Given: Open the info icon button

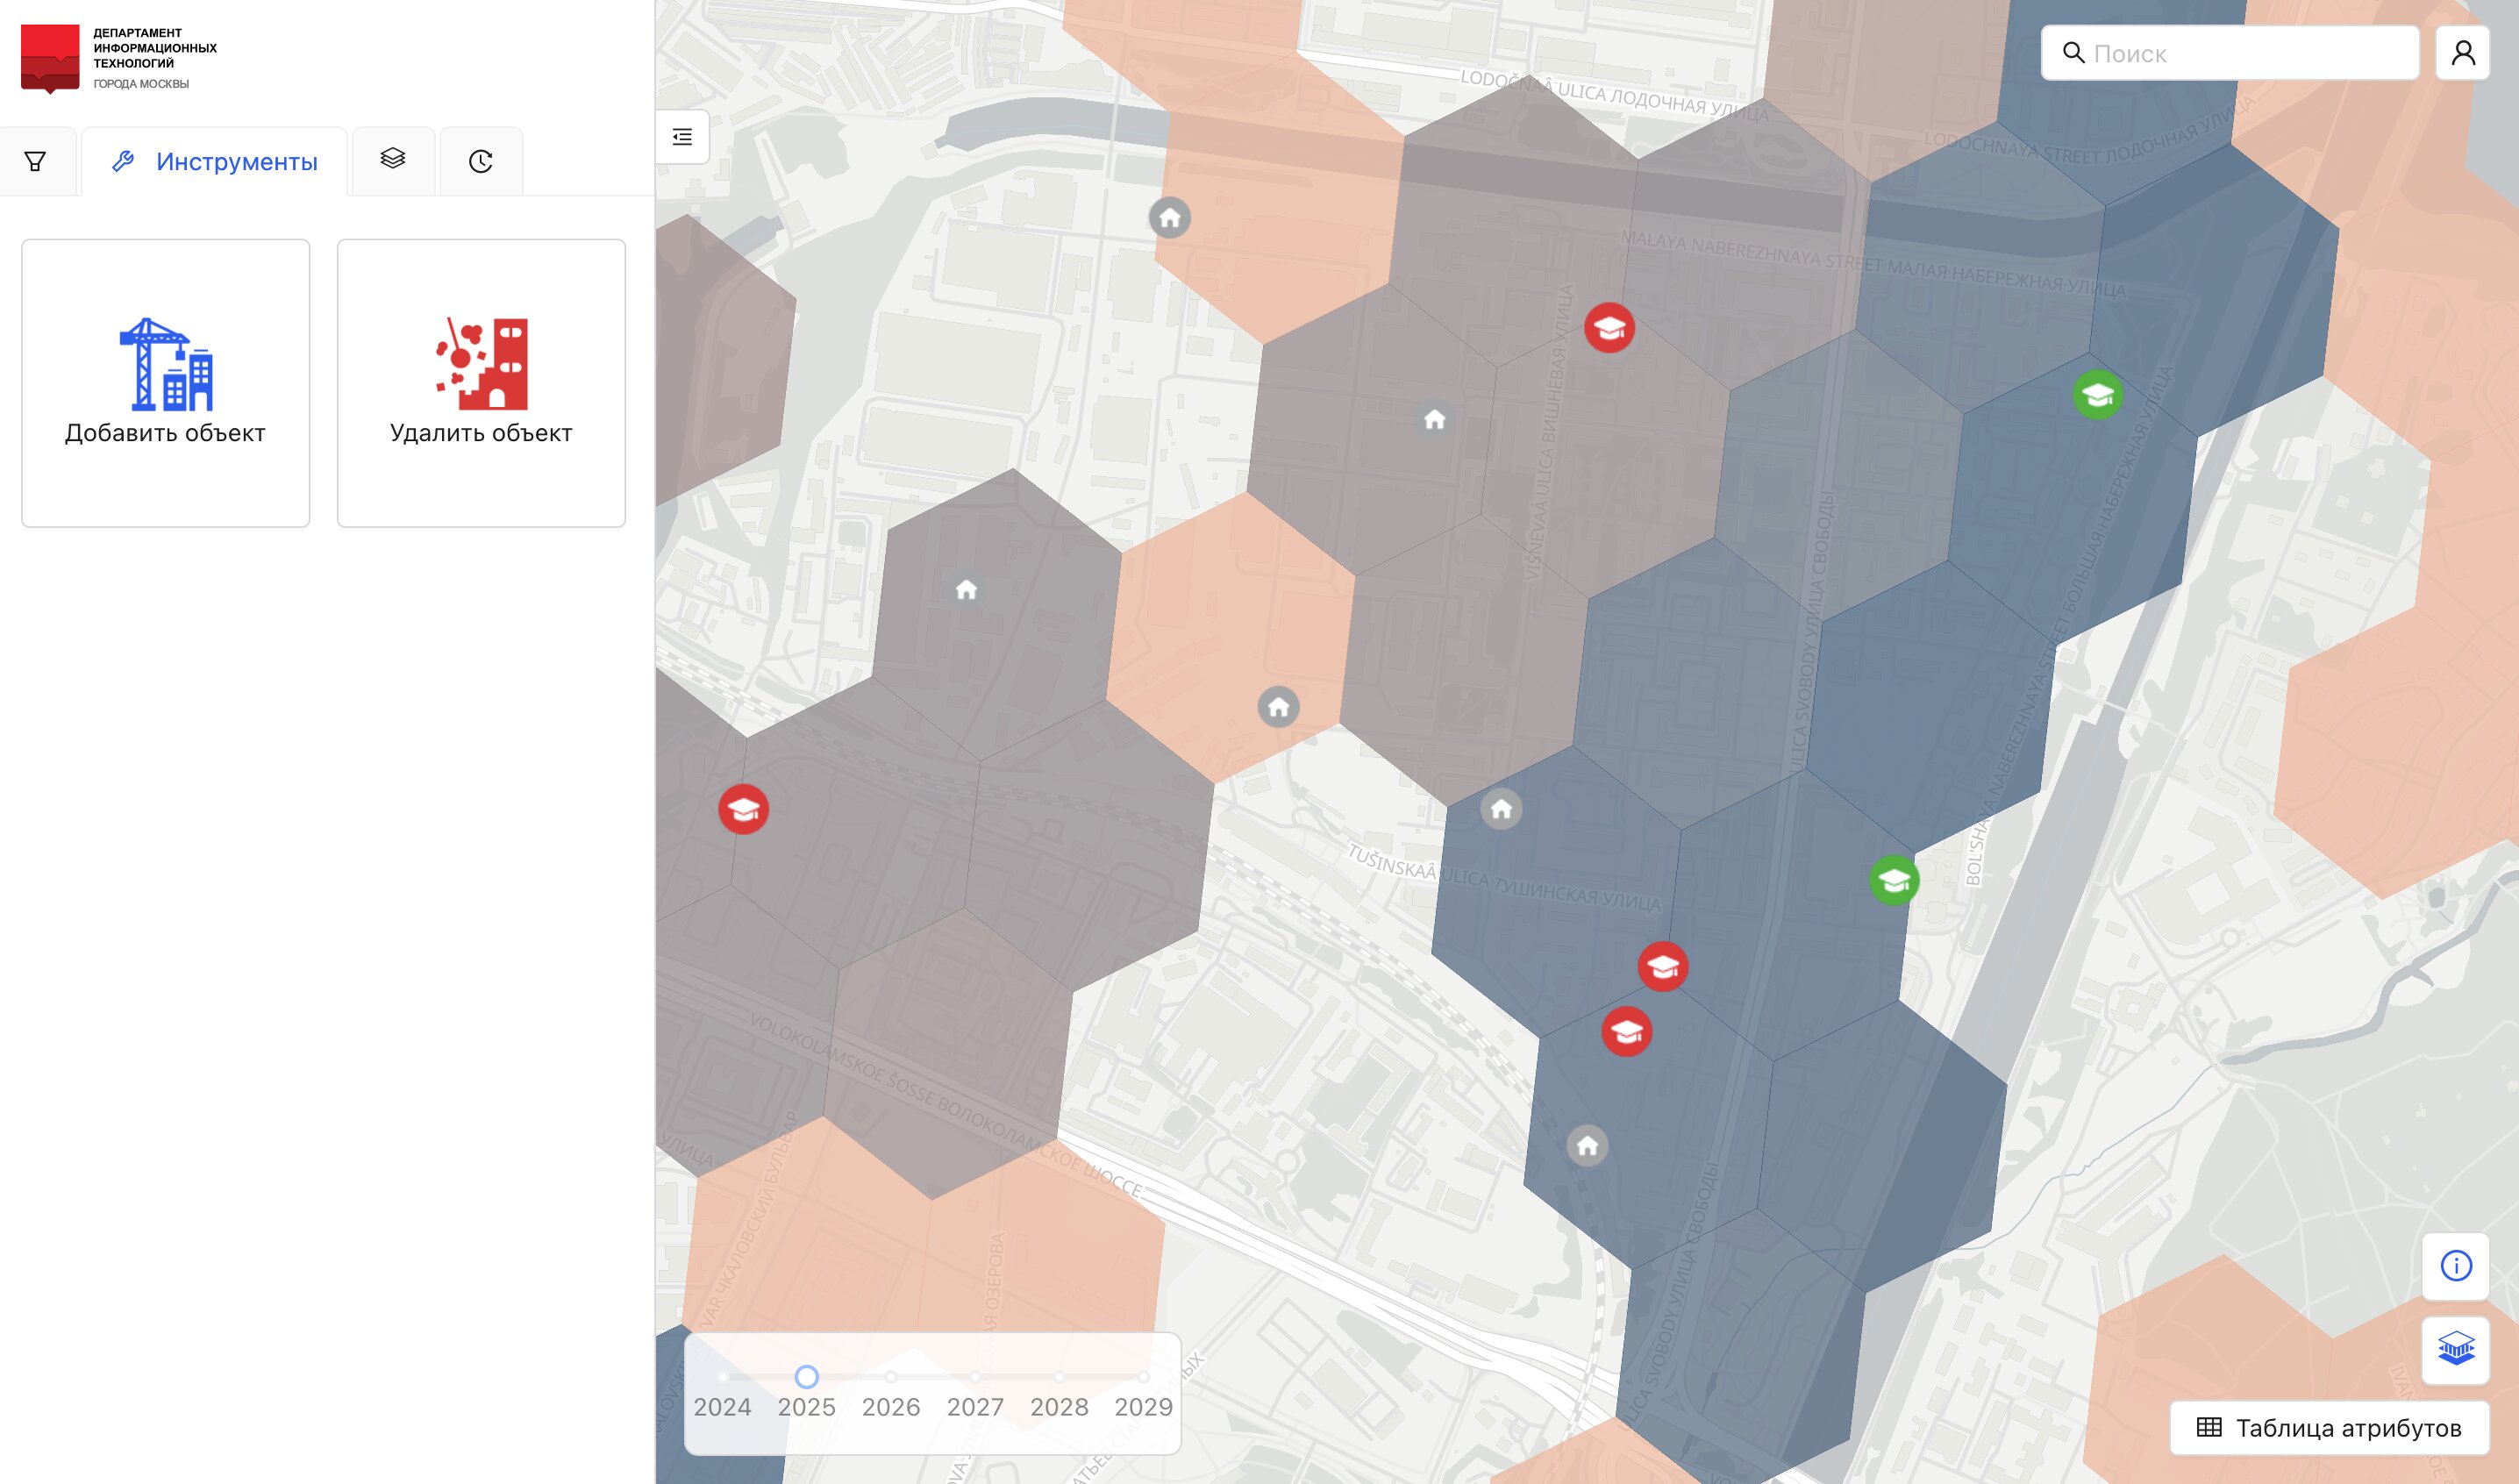Looking at the screenshot, I should (x=2455, y=1266).
